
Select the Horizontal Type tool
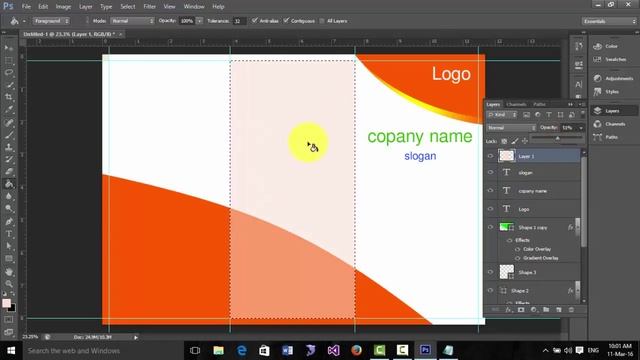[x=9, y=234]
